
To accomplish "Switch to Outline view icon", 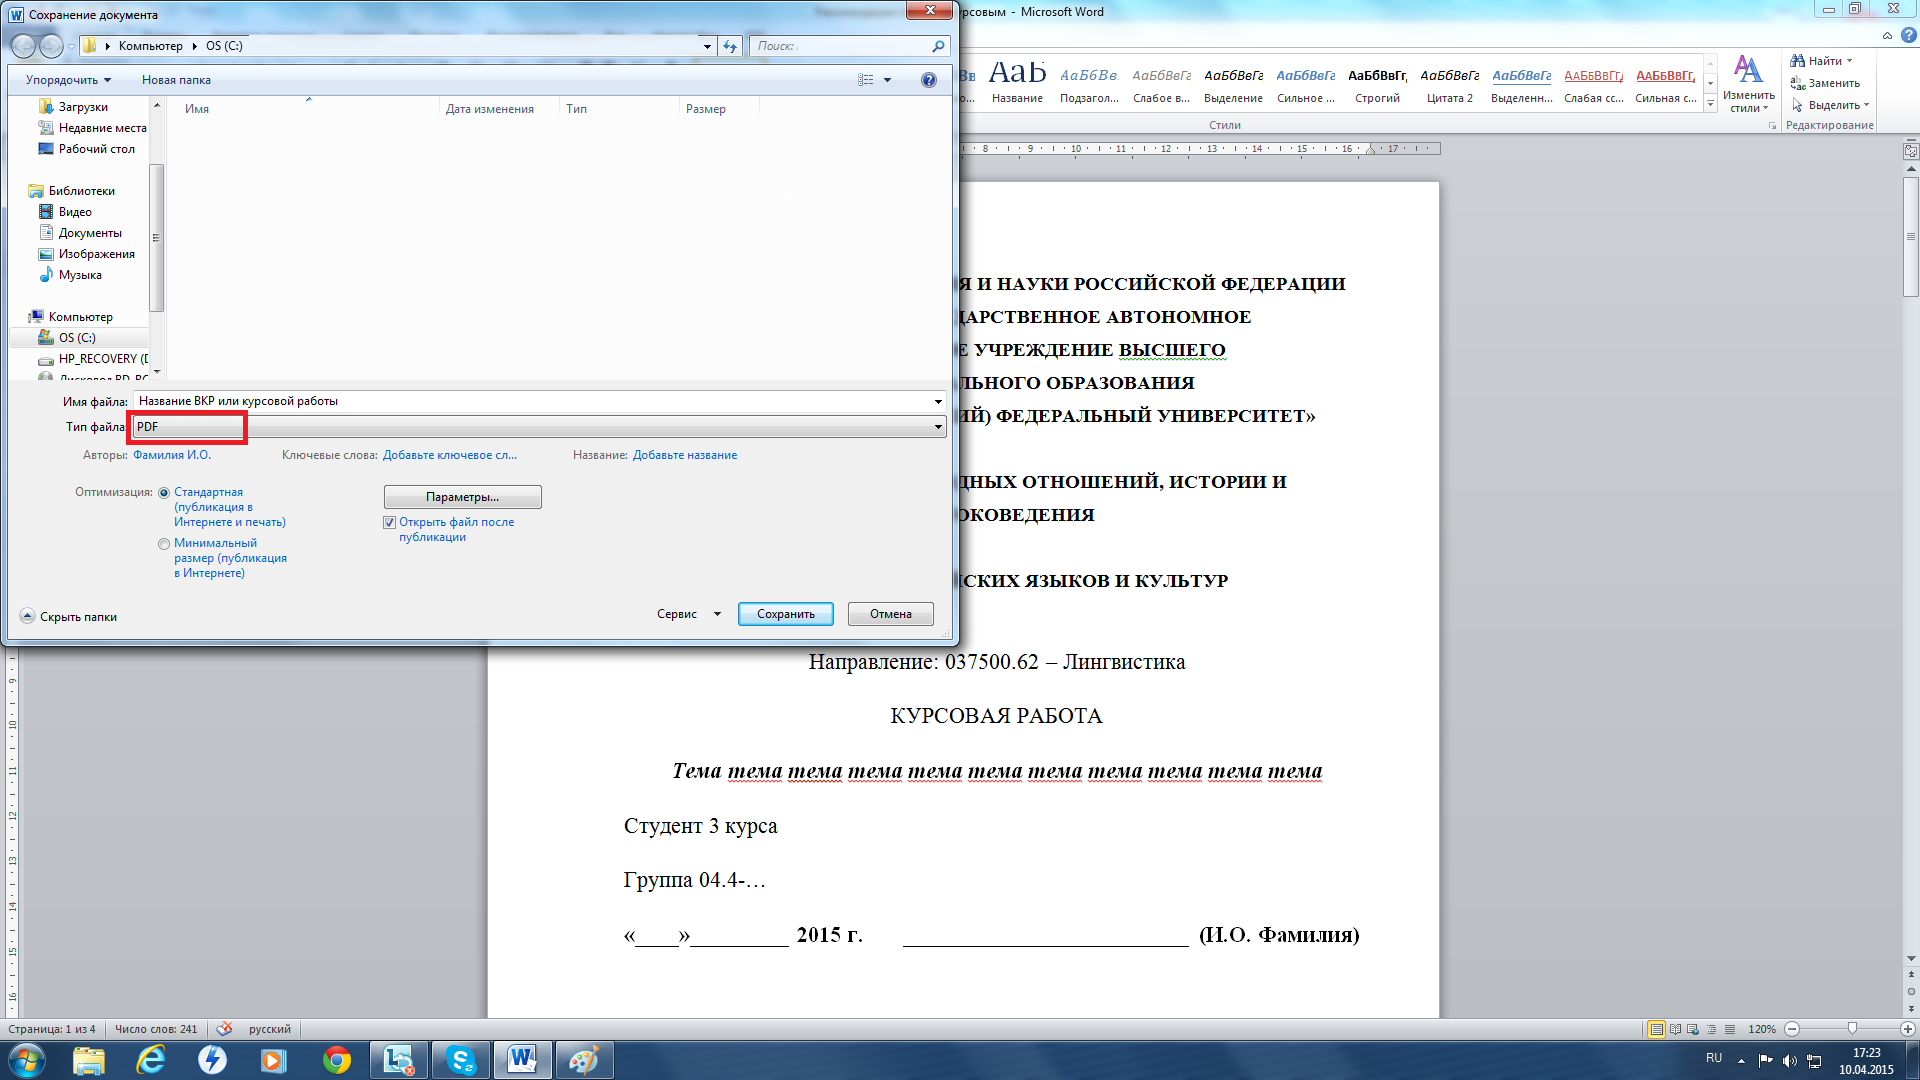I will point(1711,1029).
